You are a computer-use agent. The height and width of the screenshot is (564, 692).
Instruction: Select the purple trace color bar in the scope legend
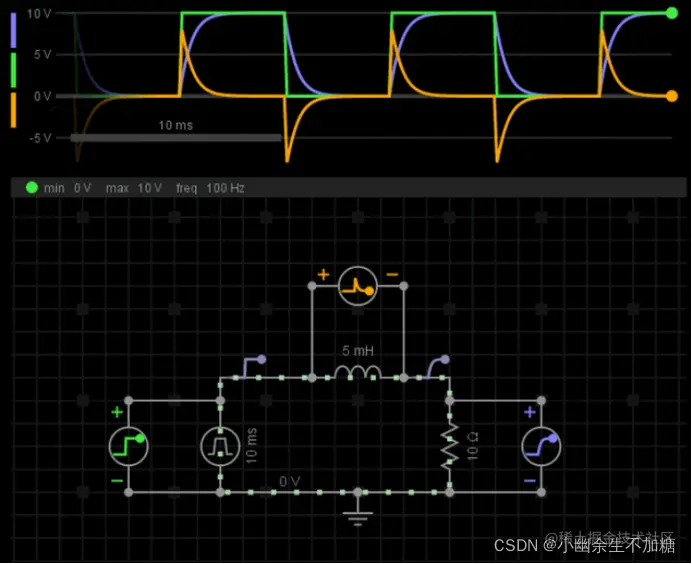tap(13, 30)
